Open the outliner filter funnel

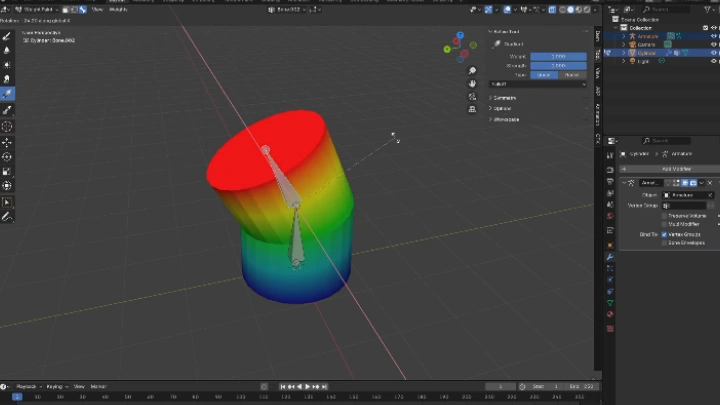tap(708, 10)
